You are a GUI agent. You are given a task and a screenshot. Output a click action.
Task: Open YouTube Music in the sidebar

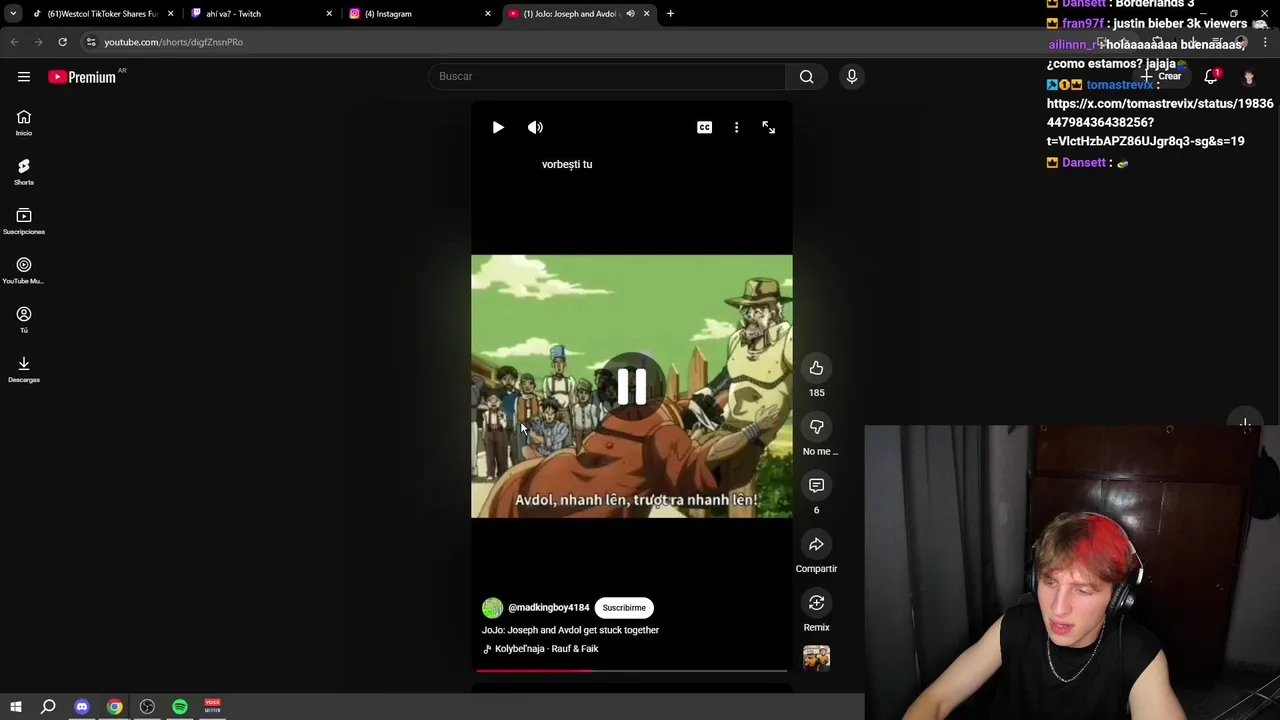coord(24,271)
